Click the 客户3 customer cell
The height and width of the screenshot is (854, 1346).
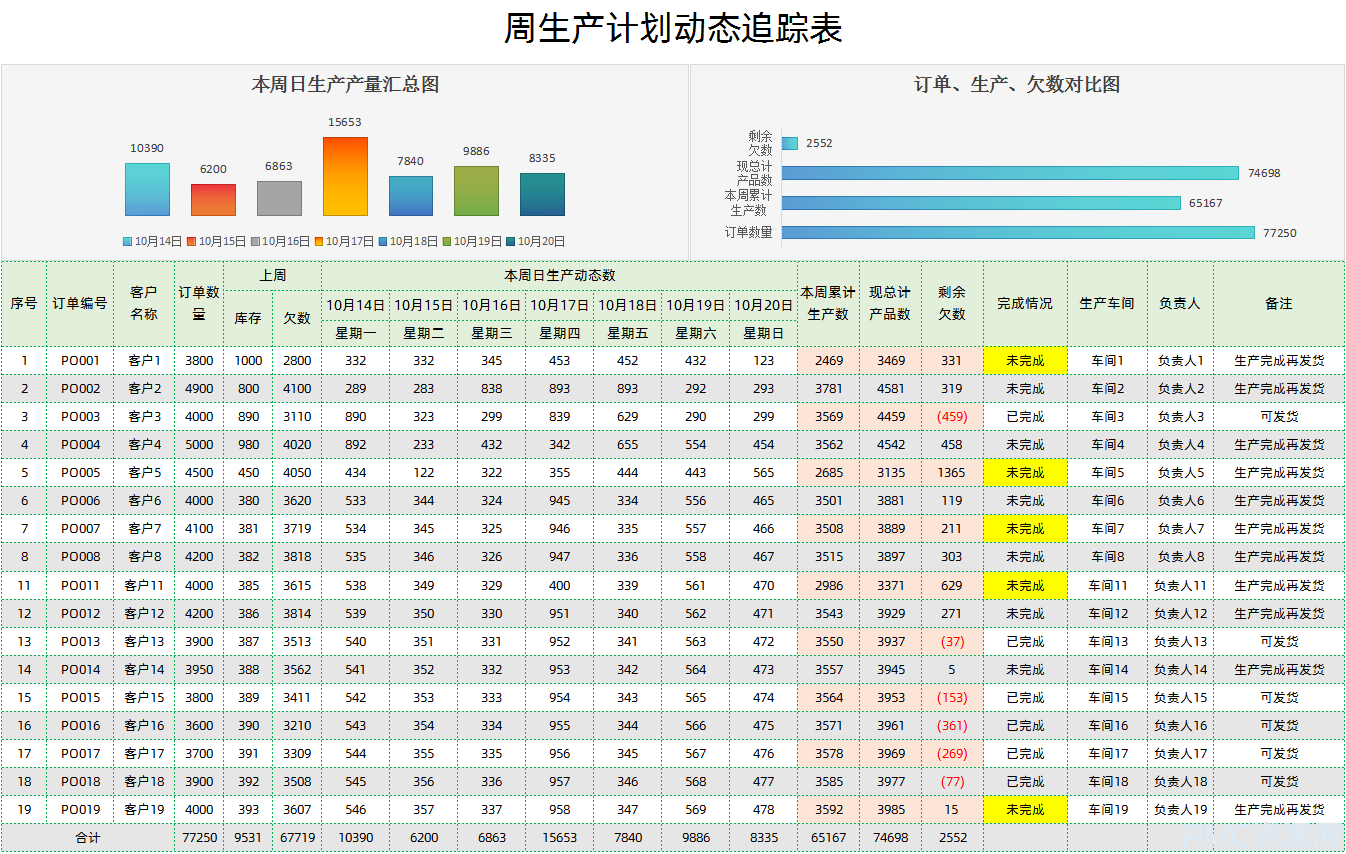144,417
